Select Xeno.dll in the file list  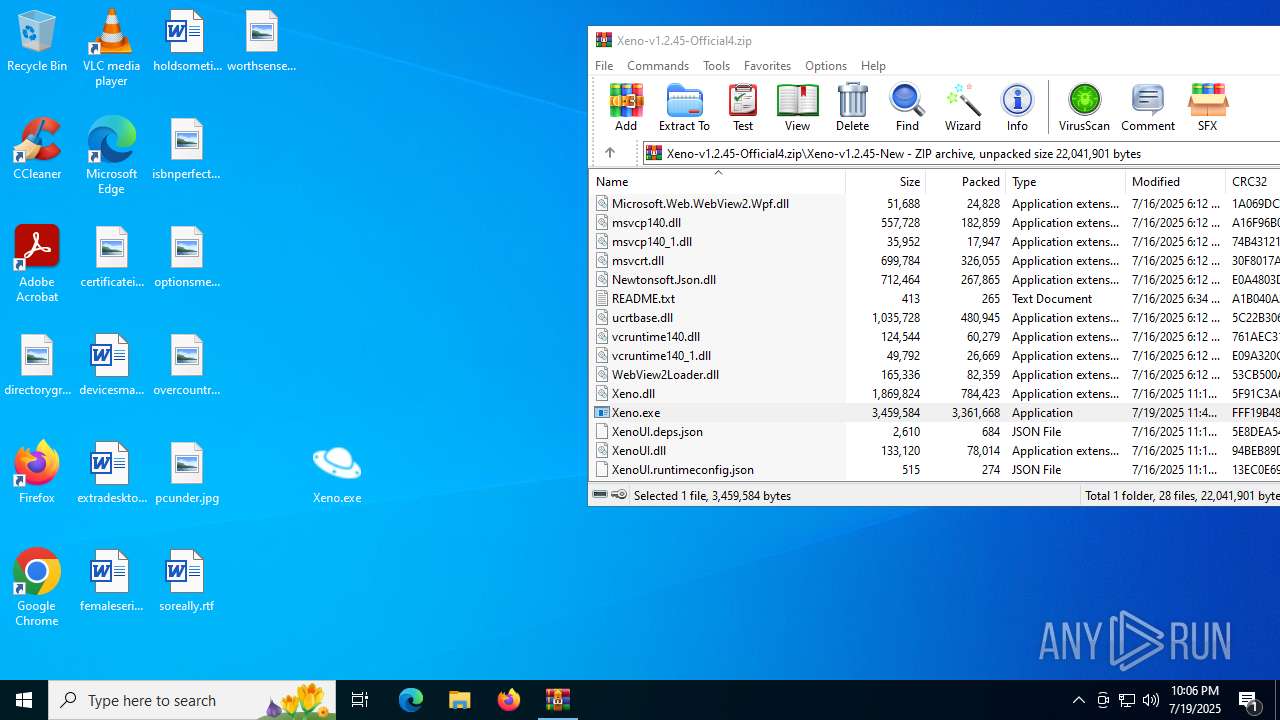[x=934, y=393]
